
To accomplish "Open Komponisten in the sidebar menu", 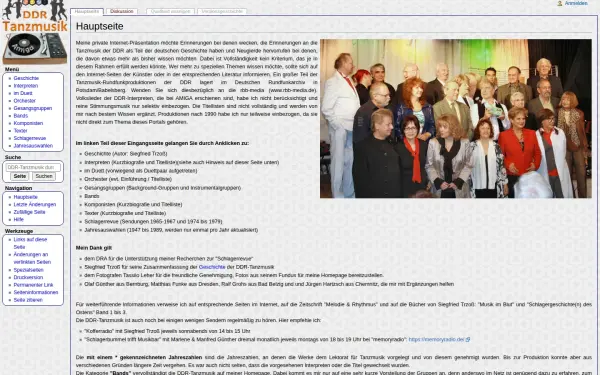I will click(28, 123).
